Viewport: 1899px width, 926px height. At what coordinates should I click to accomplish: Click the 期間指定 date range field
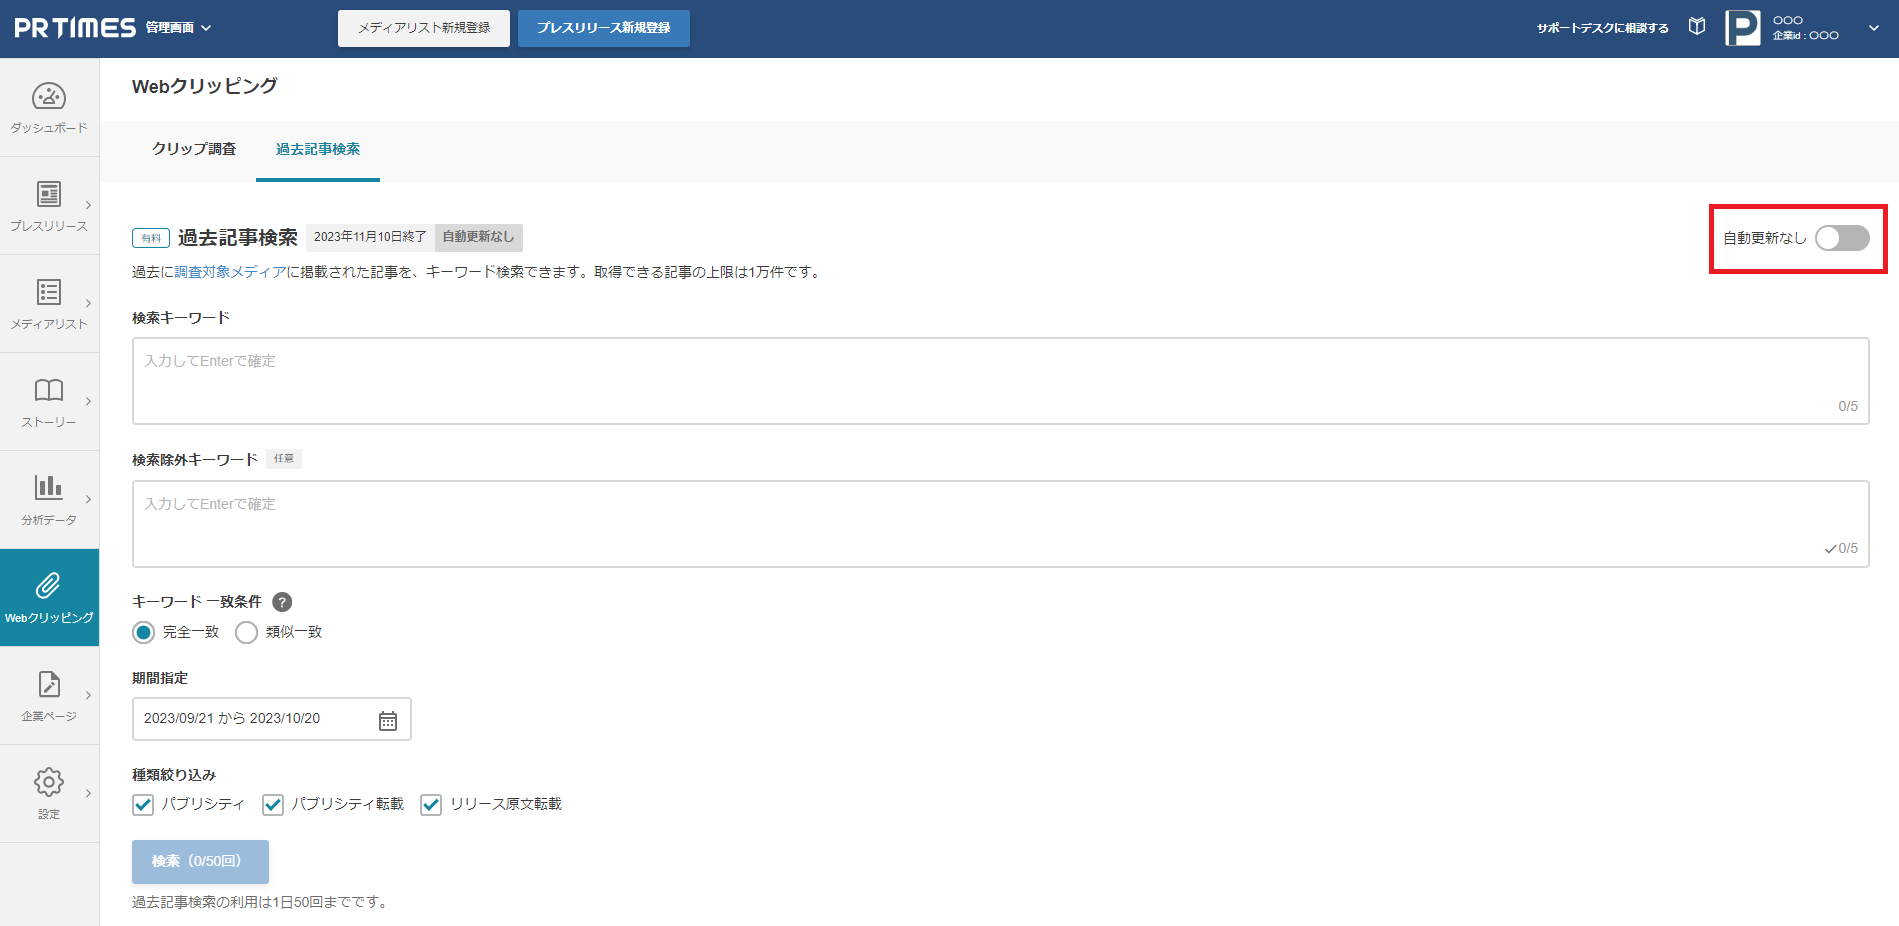(271, 719)
